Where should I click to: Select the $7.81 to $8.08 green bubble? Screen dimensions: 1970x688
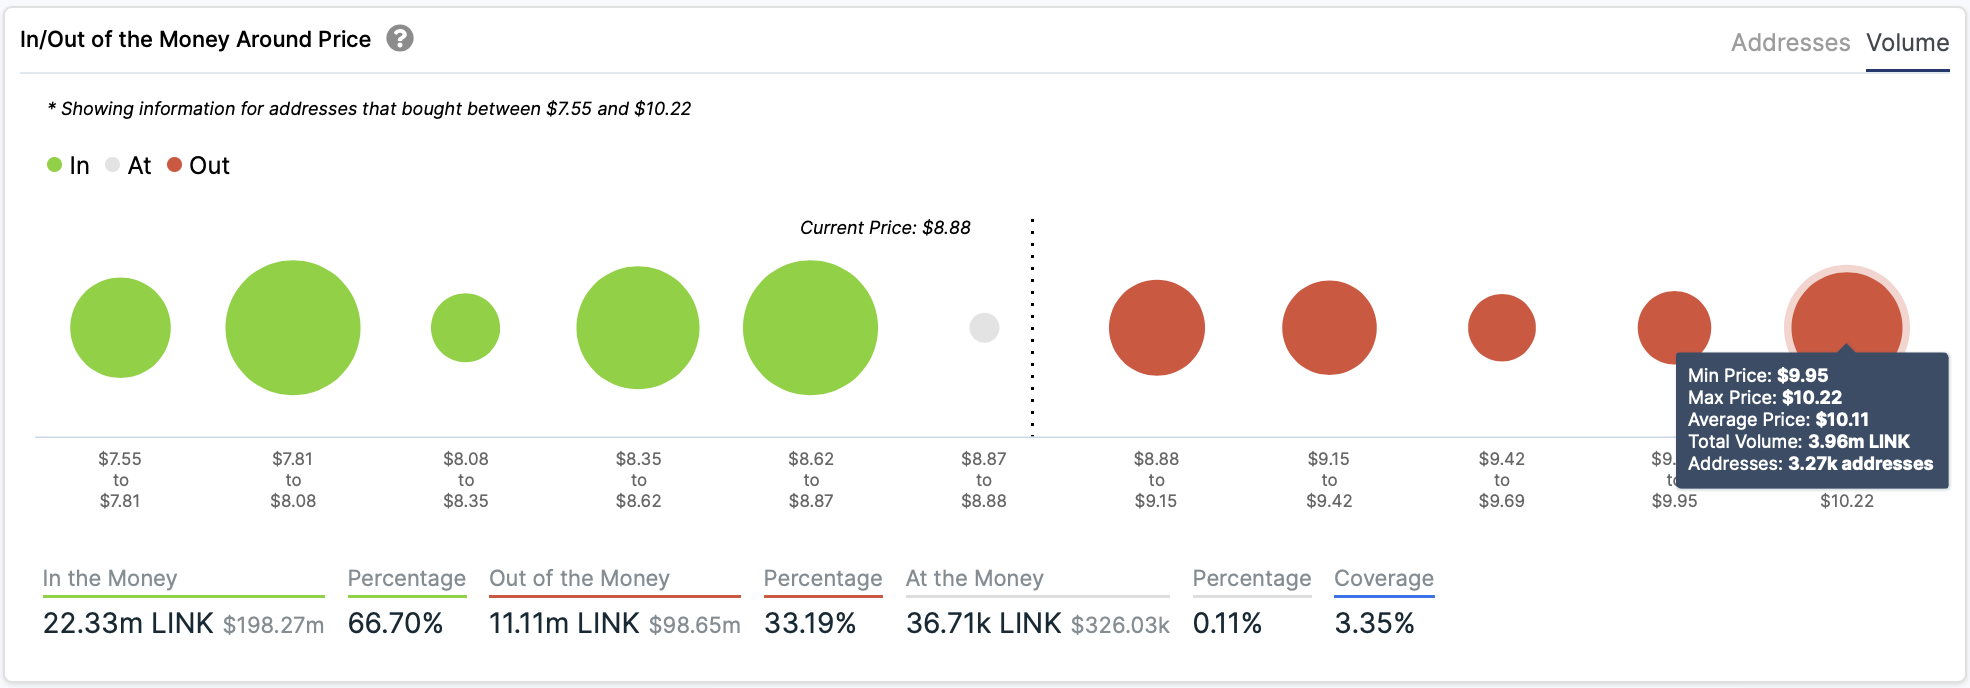(293, 328)
